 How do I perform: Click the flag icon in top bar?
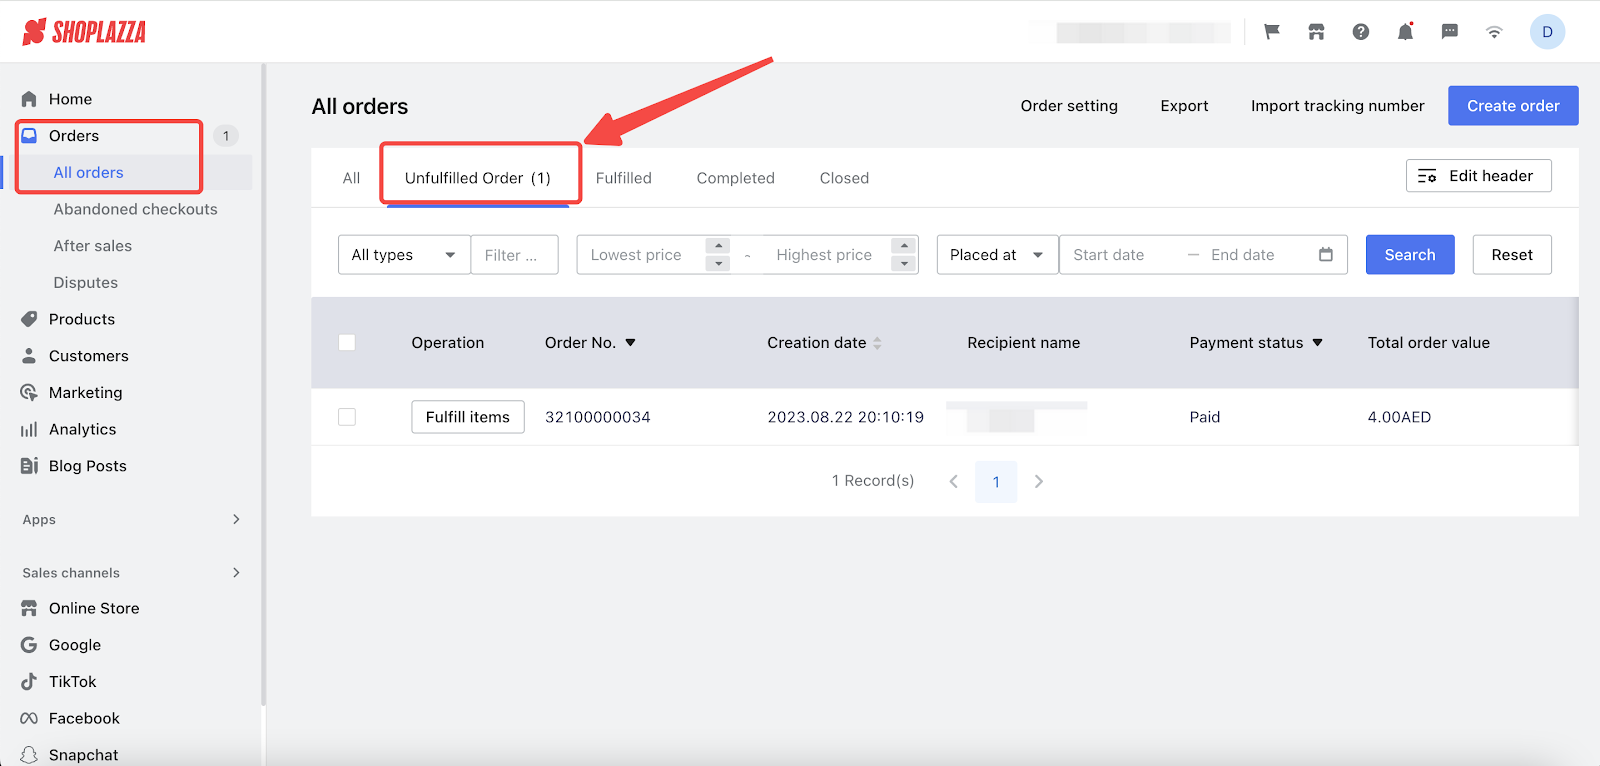(1272, 32)
